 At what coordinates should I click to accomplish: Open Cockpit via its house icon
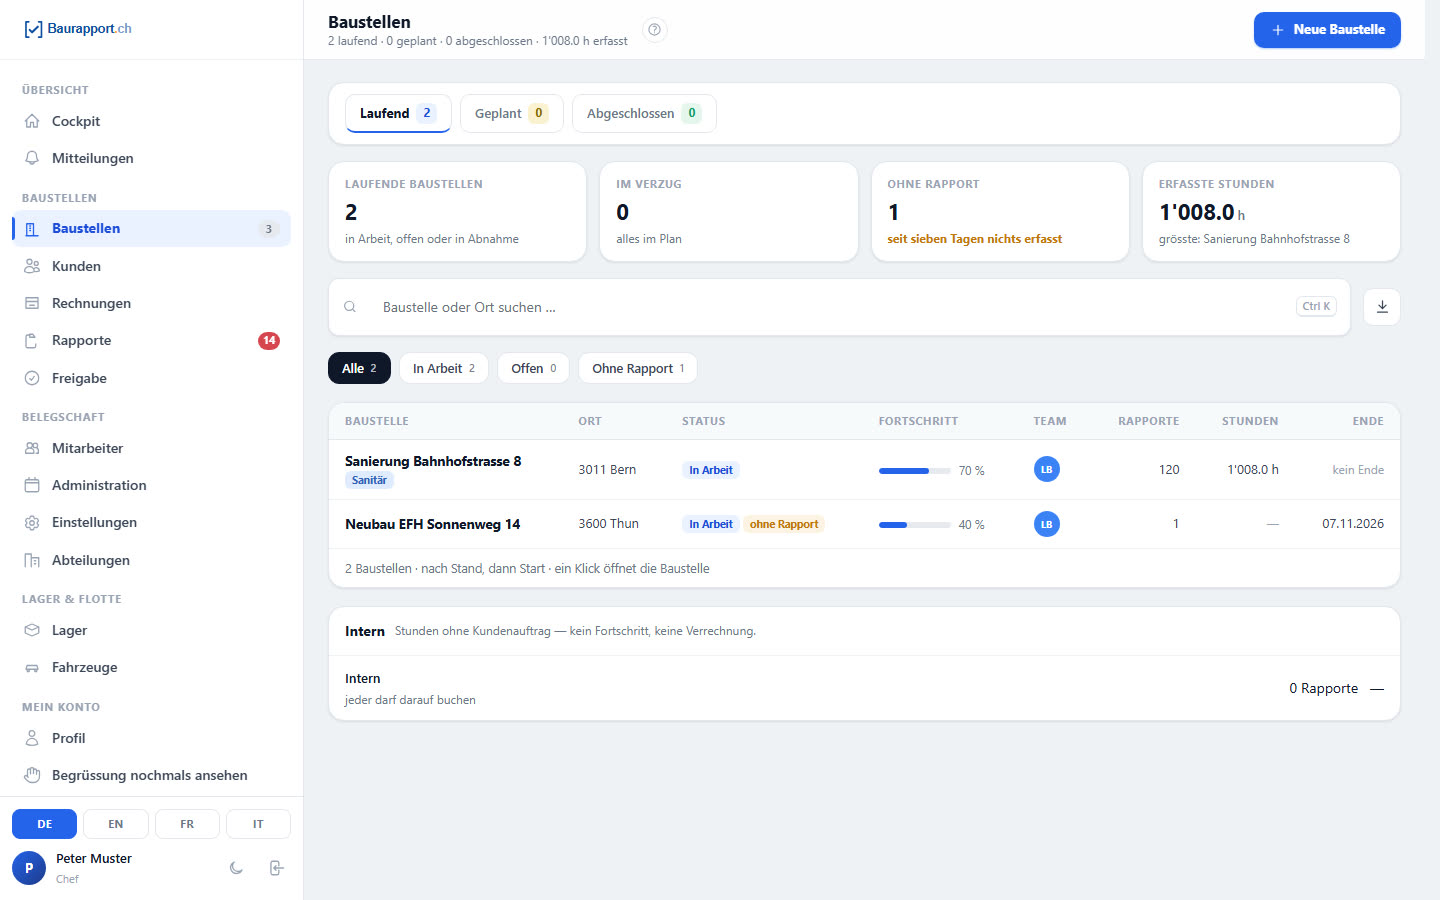pos(32,121)
